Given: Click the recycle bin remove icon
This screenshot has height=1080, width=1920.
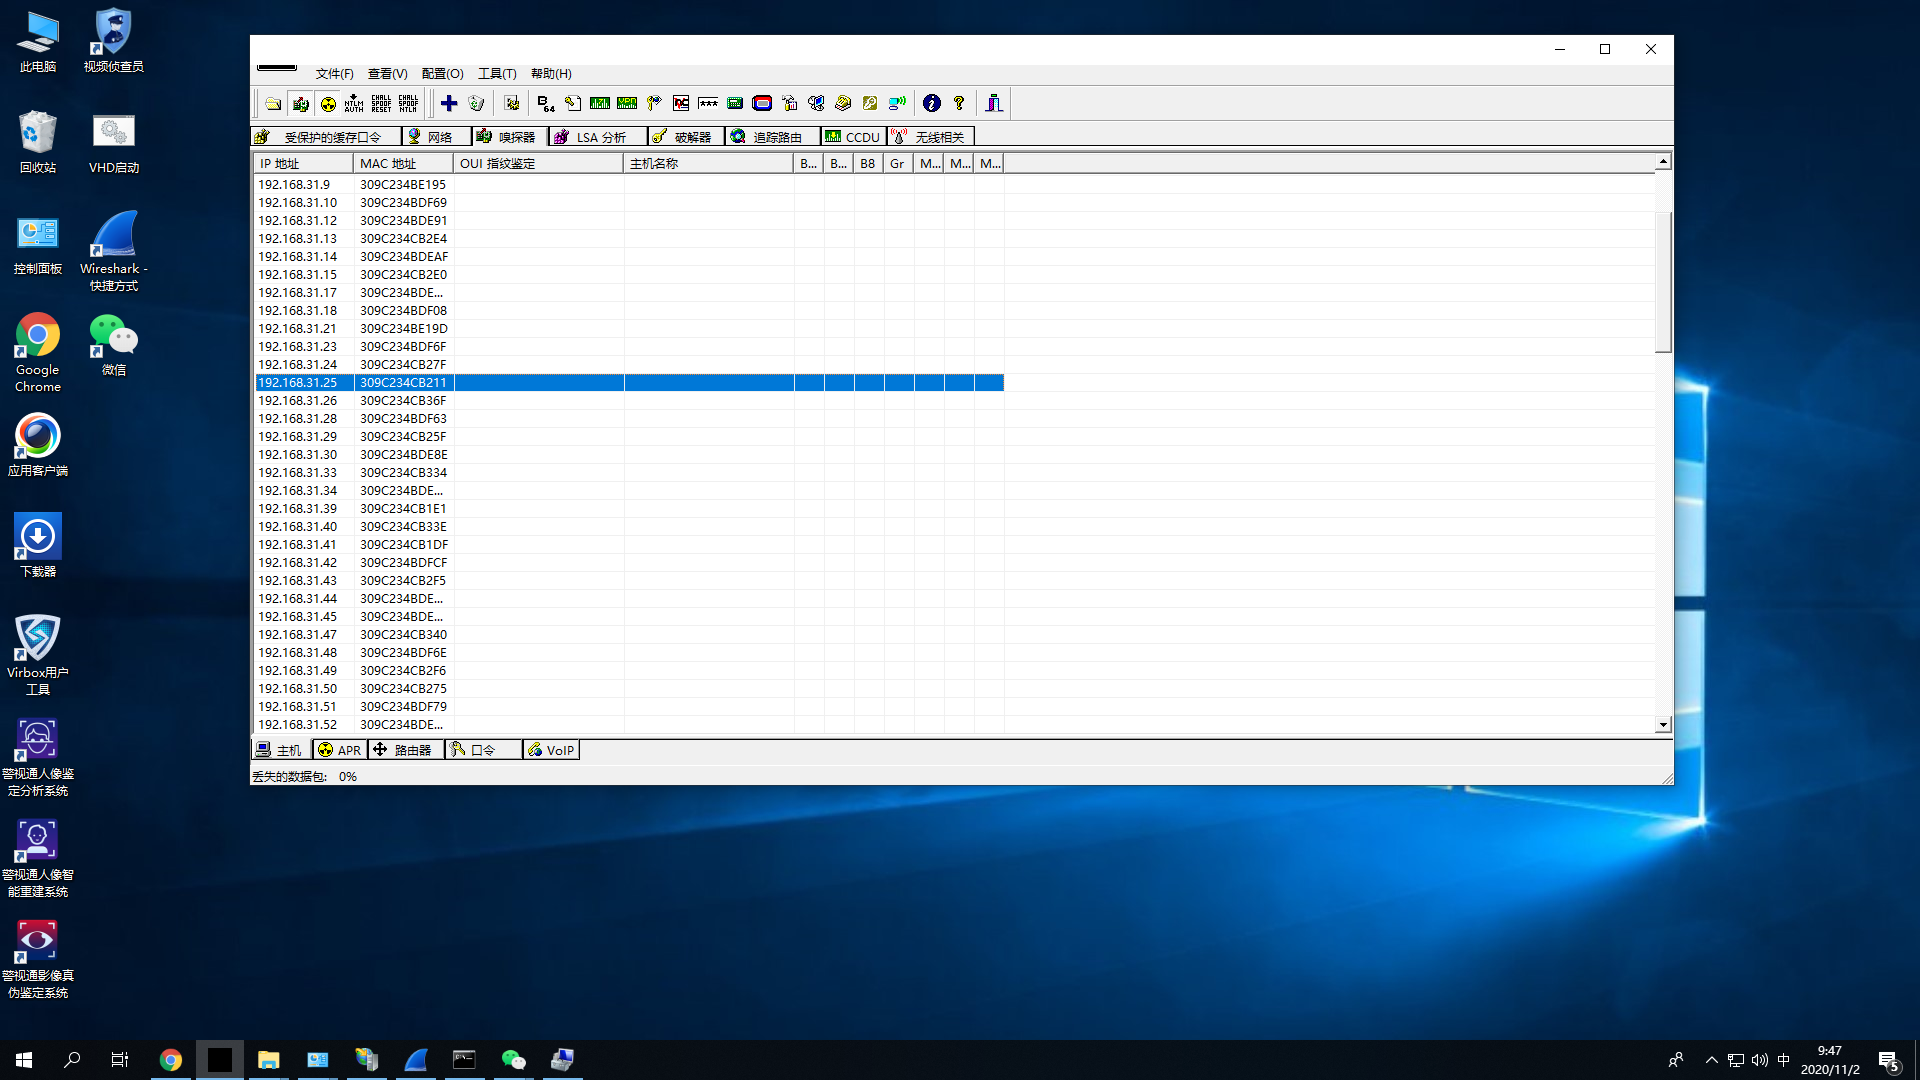Looking at the screenshot, I should 476,103.
